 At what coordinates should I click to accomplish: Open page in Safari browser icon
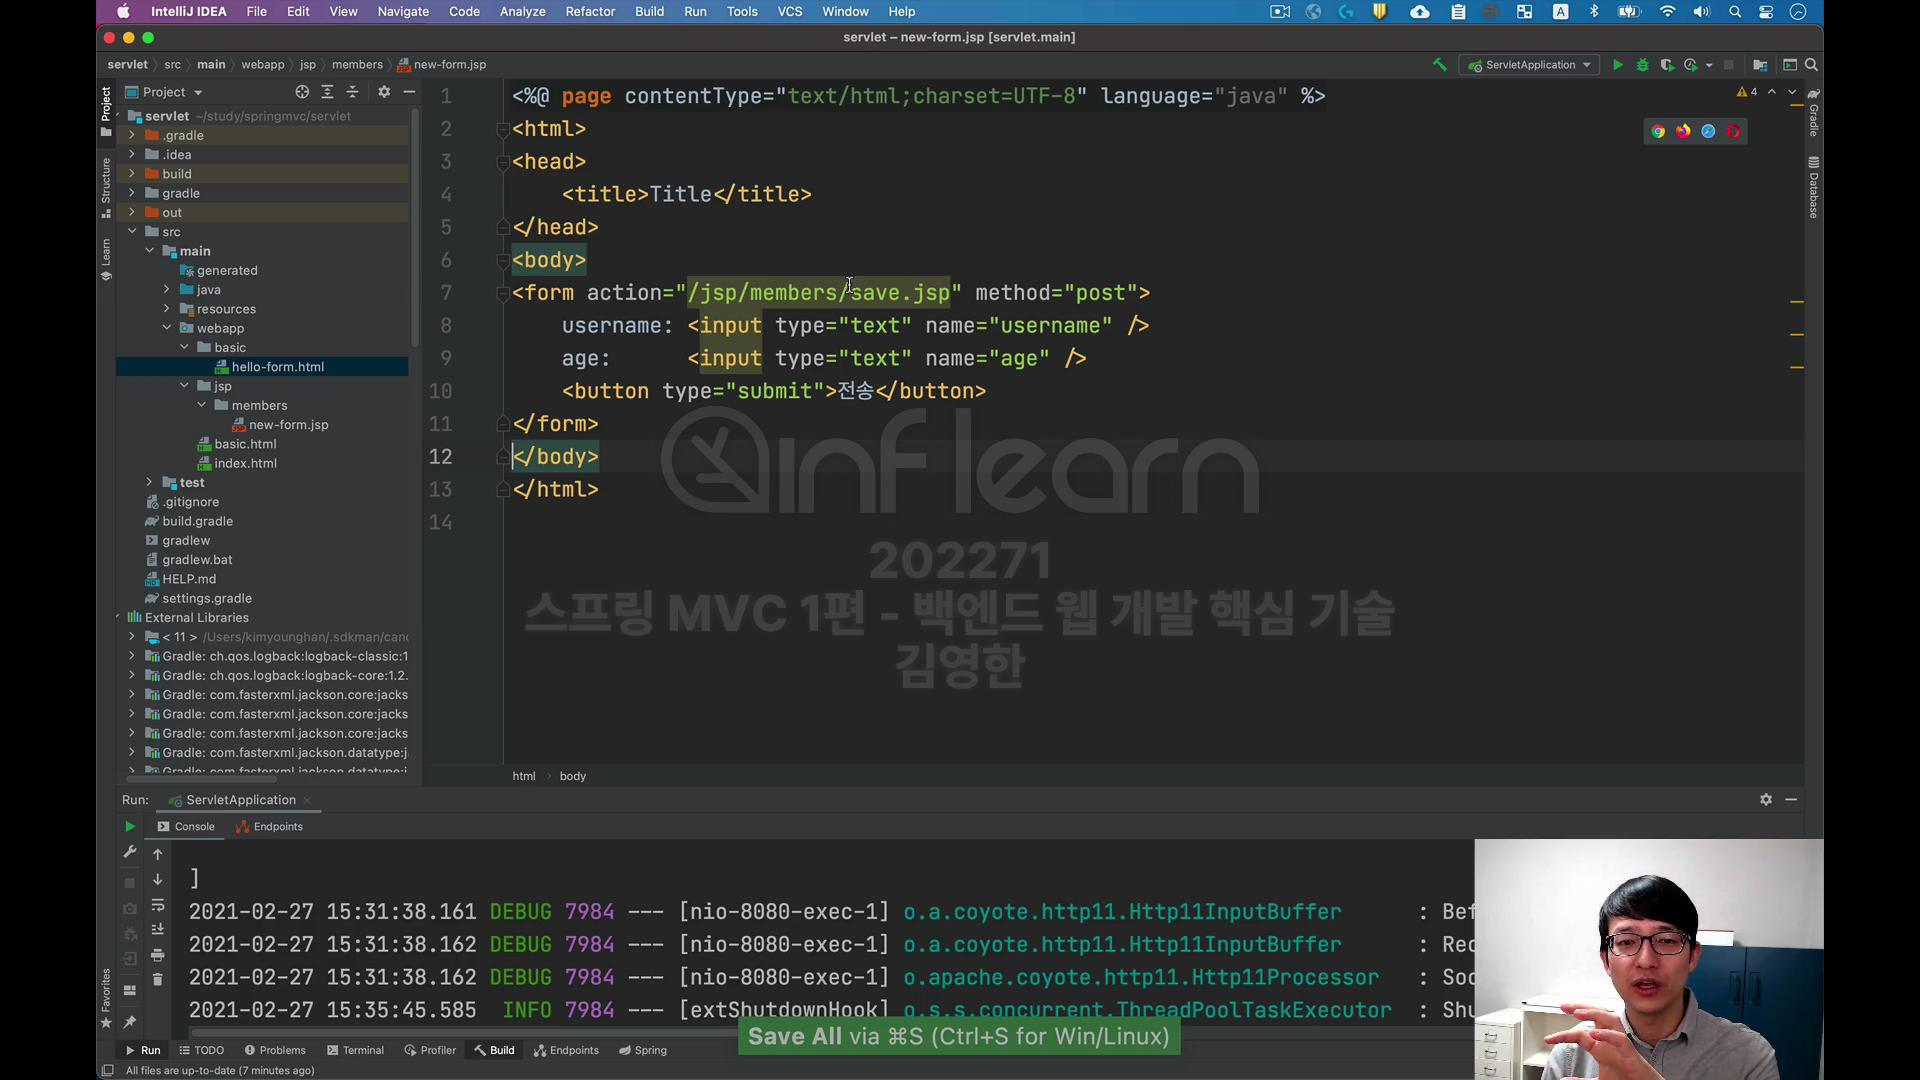point(1708,131)
